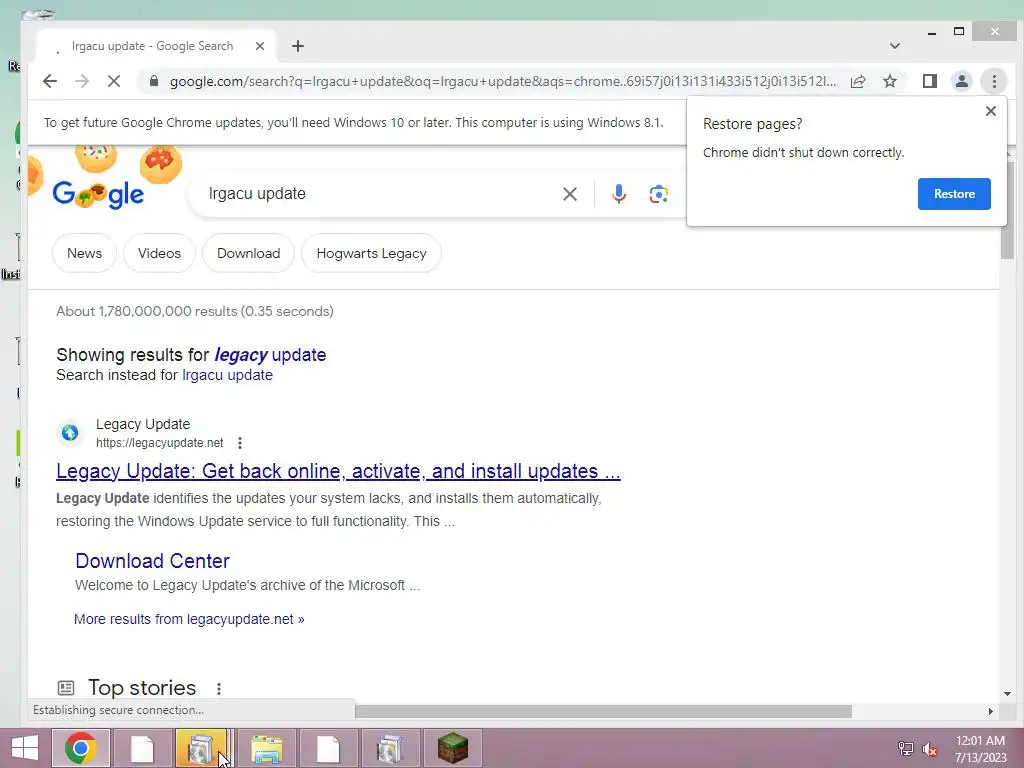
Task: Open Legacy Update result title link
Action: click(x=338, y=471)
